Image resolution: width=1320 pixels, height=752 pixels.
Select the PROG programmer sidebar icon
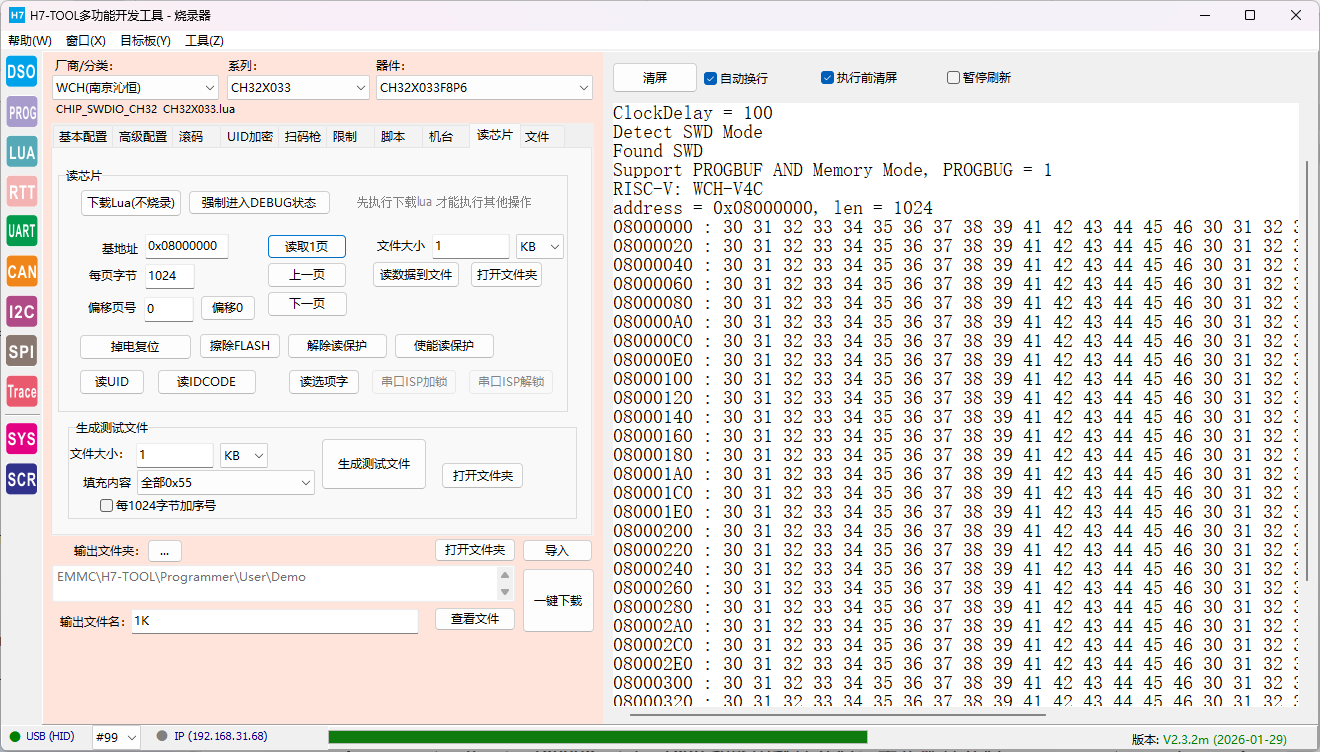pos(21,112)
